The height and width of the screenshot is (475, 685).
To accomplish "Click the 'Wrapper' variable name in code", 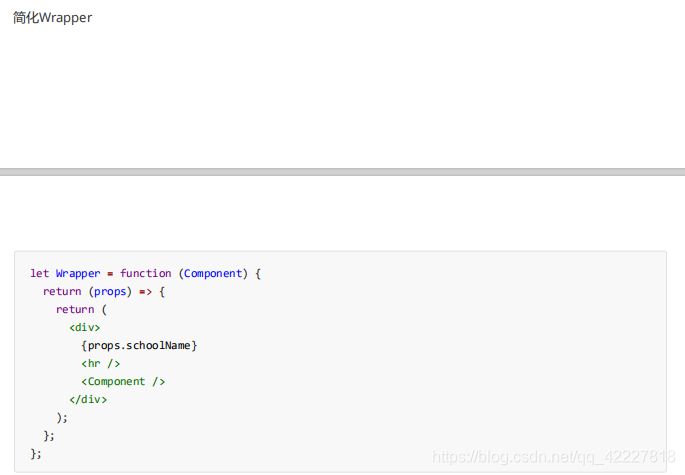I will click(x=78, y=274).
